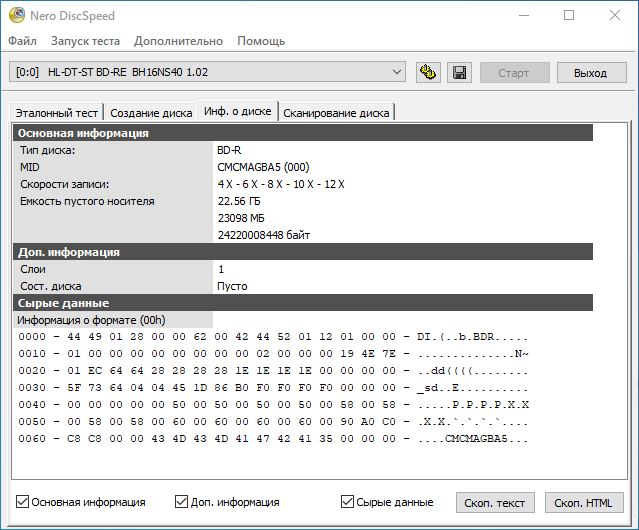The height and width of the screenshot is (530, 639).
Task: Click the capacity value 23098 МБ
Action: pos(241,218)
